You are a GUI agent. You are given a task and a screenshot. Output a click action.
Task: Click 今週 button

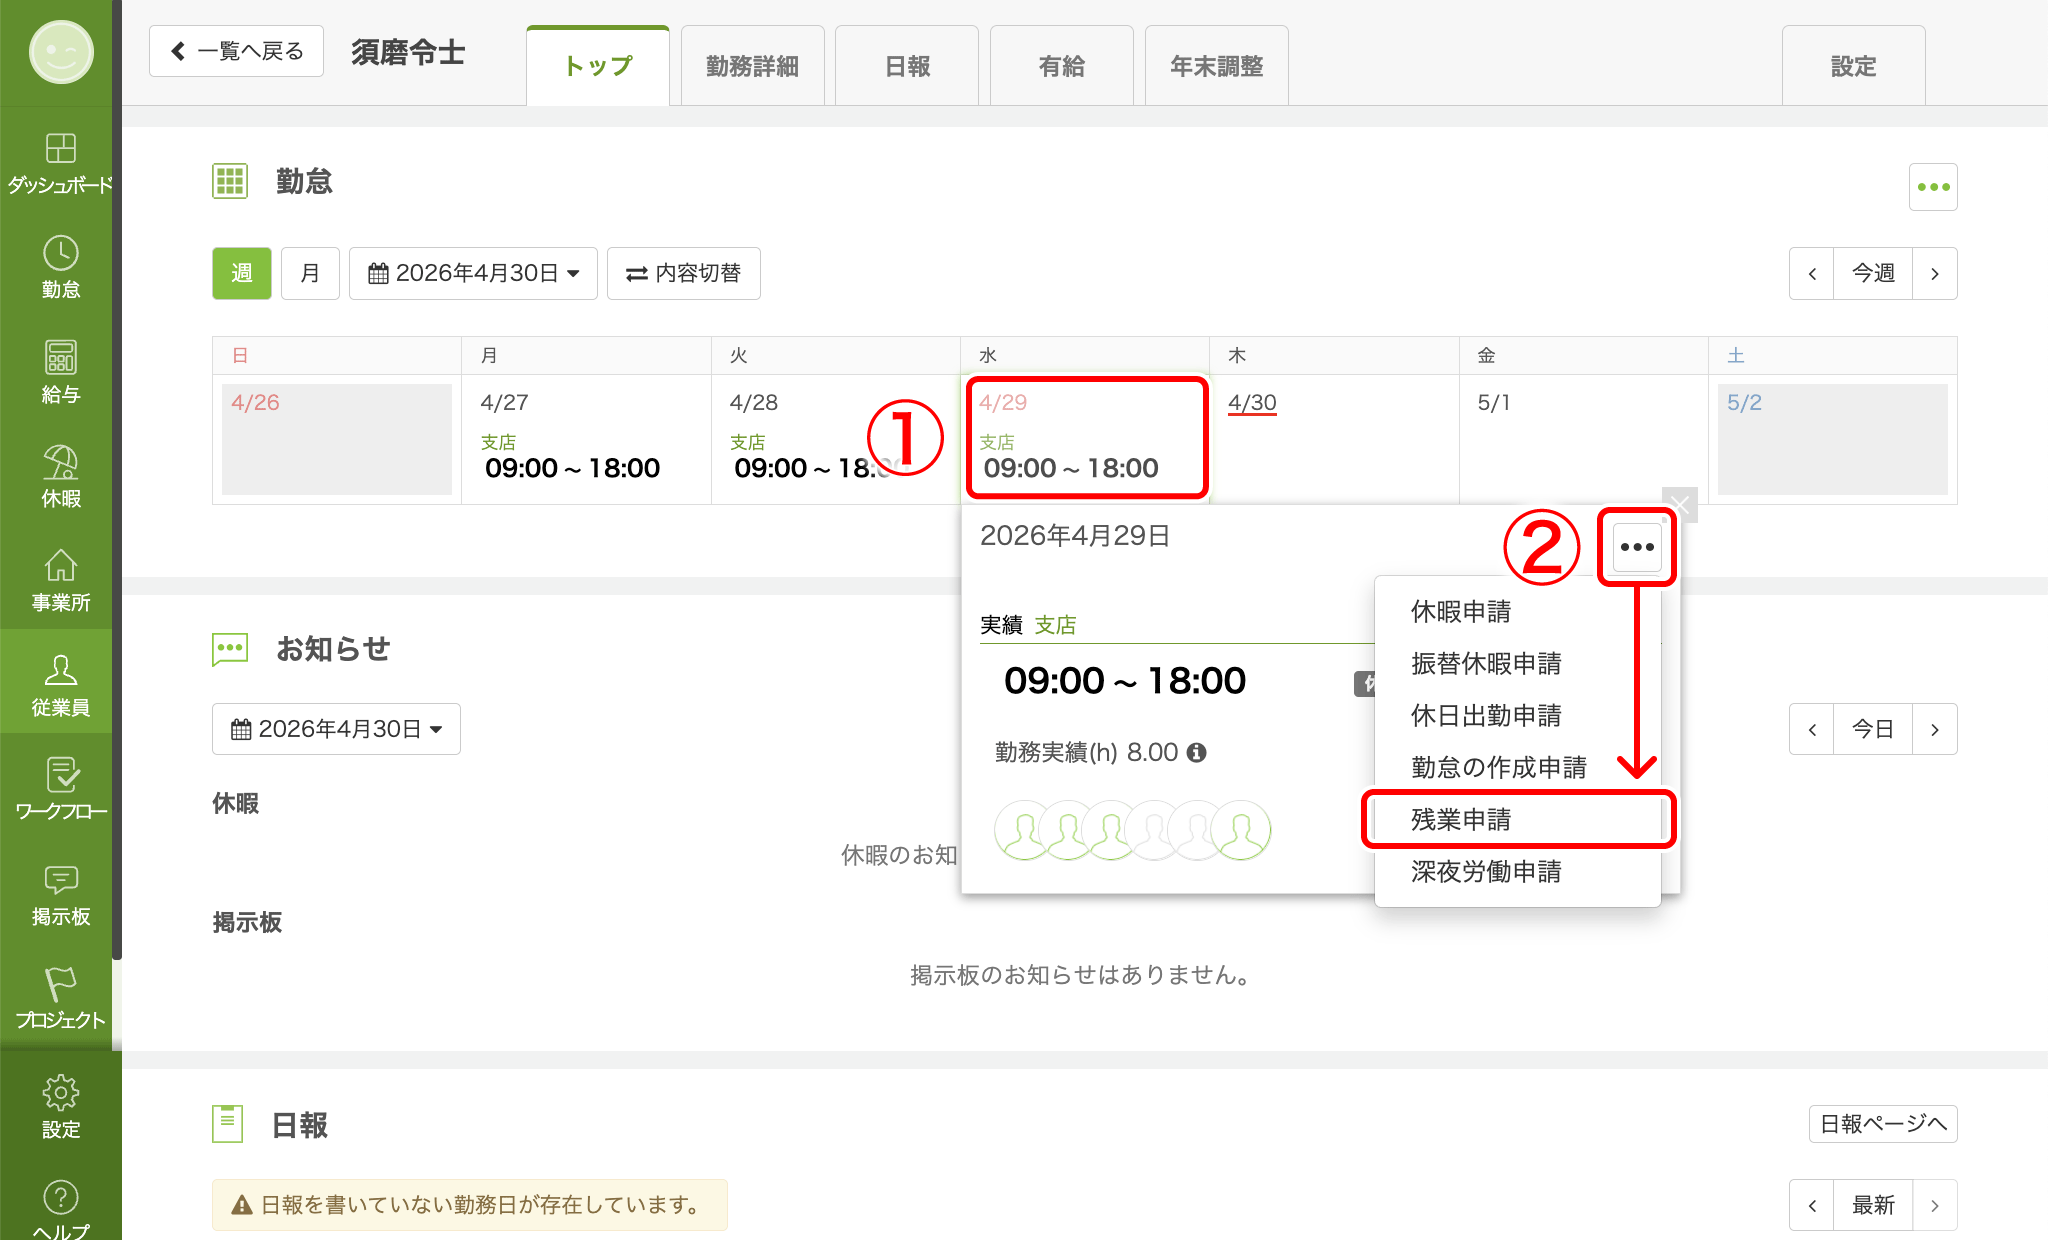[1873, 273]
